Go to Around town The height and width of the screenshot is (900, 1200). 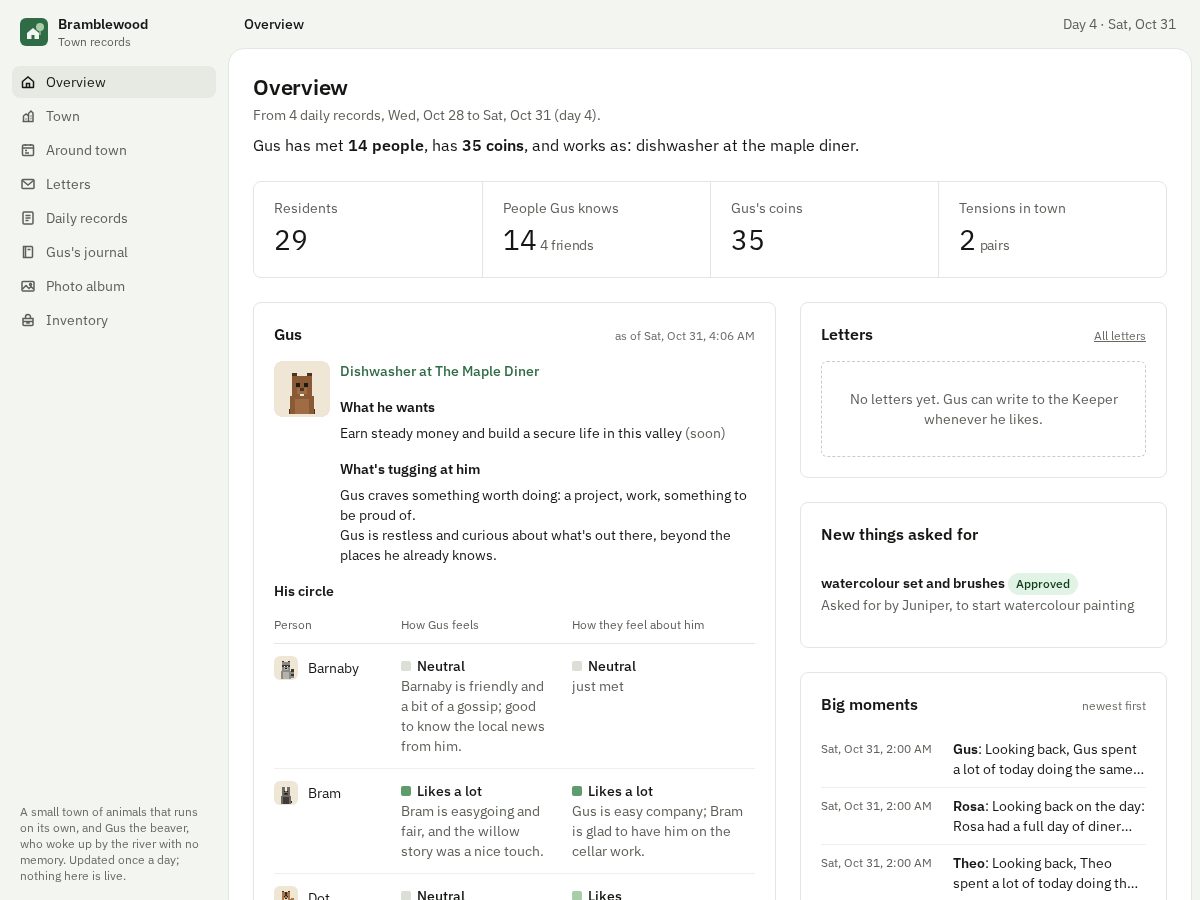tap(114, 150)
